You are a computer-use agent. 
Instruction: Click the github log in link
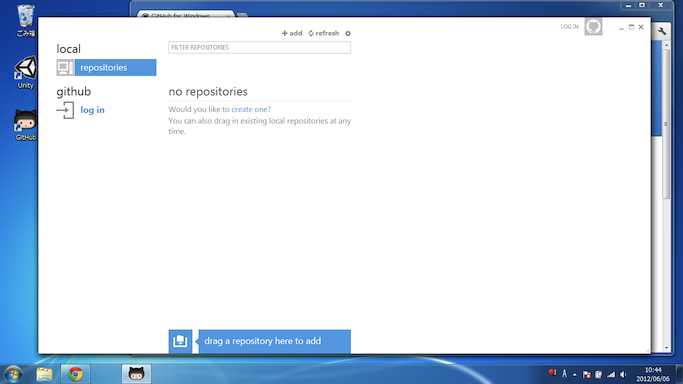92,110
